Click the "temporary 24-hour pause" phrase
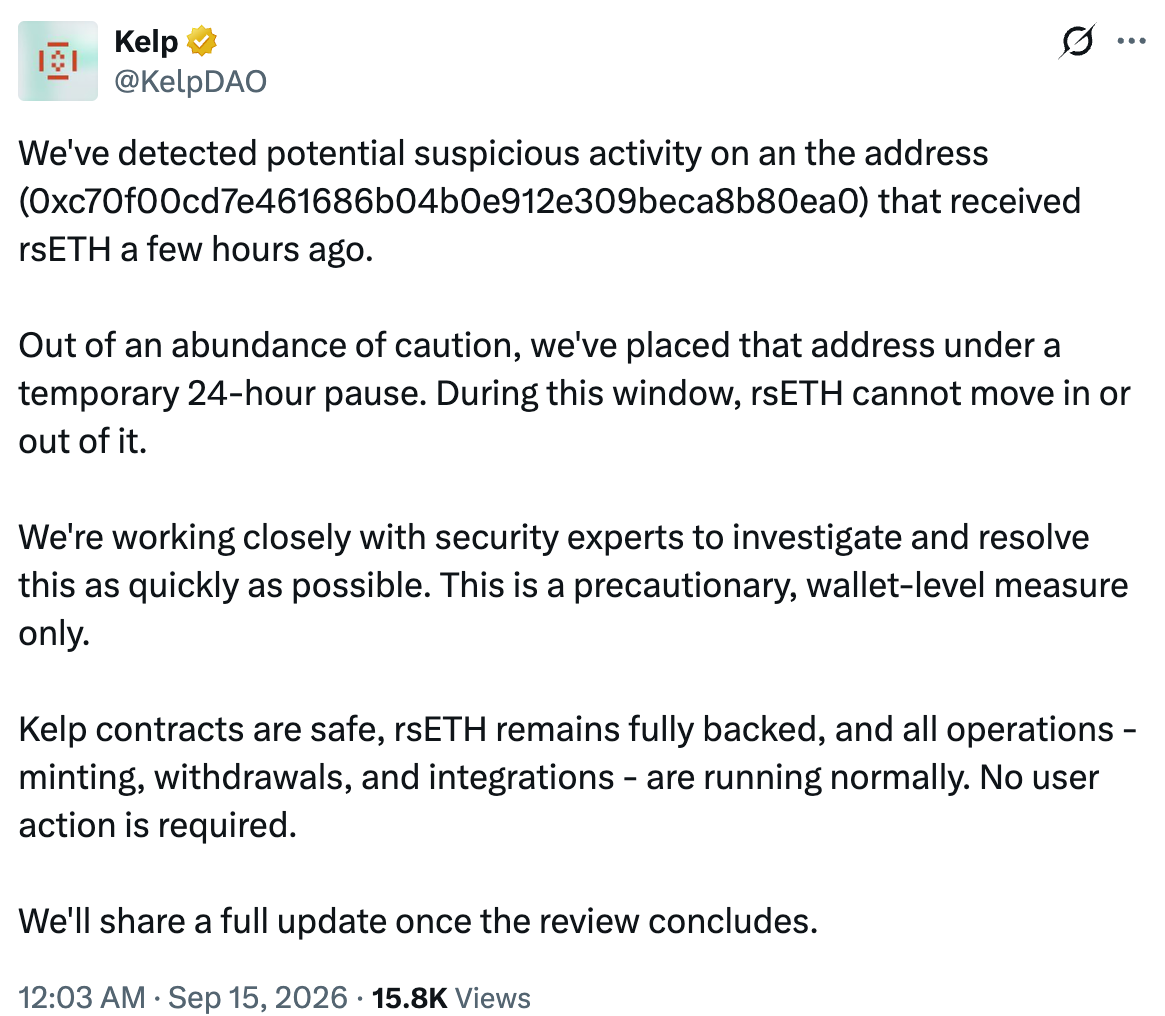Screen dimensions: 1165x1016 point(222,394)
